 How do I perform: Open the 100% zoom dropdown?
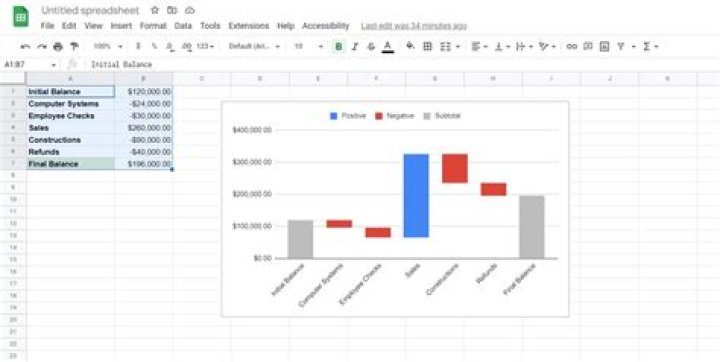click(108, 46)
